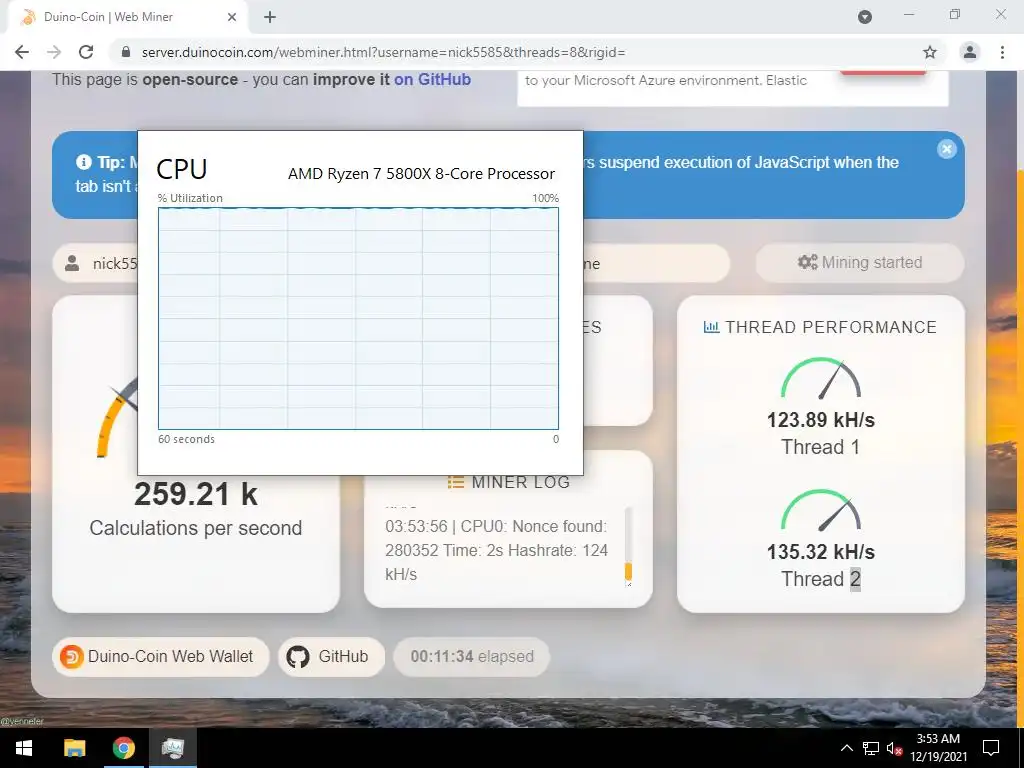
Task: Follow the 'on GitHub' link
Action: pos(432,80)
